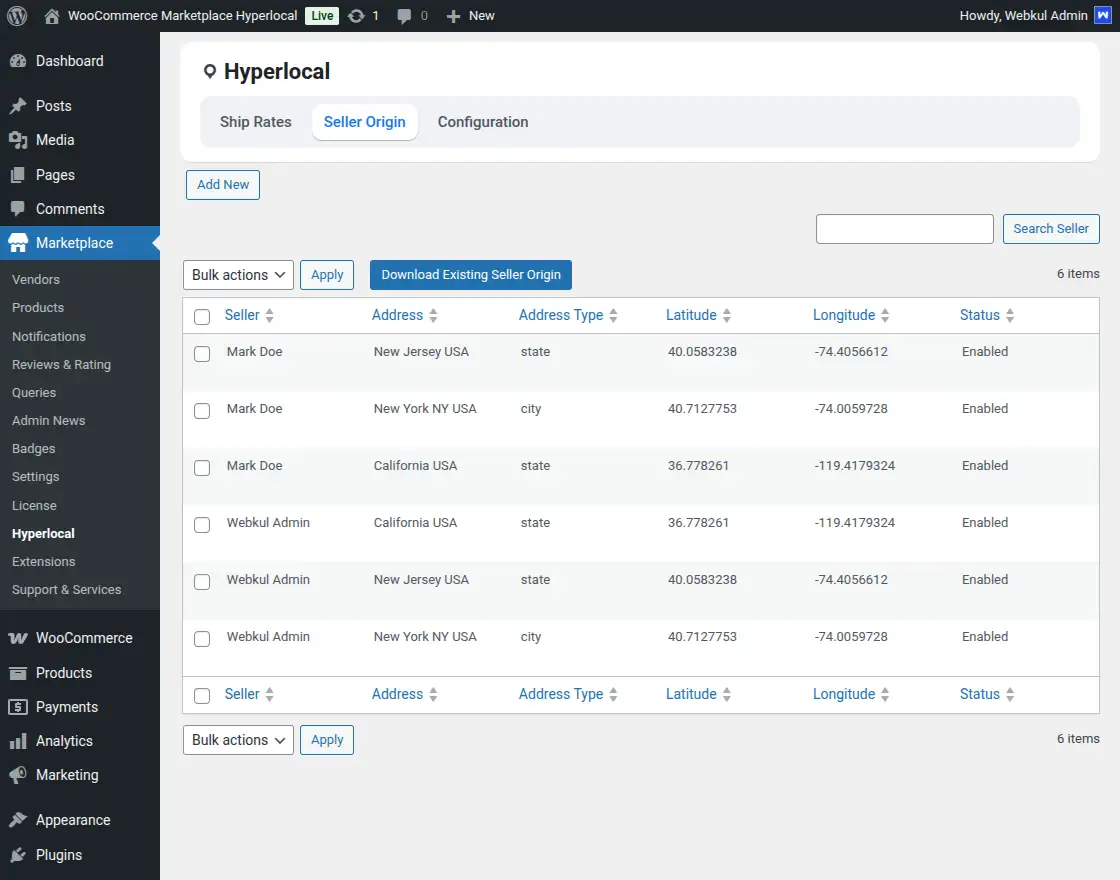Check Mark Doe New York row checkbox
This screenshot has width=1120, height=880.
(x=202, y=411)
